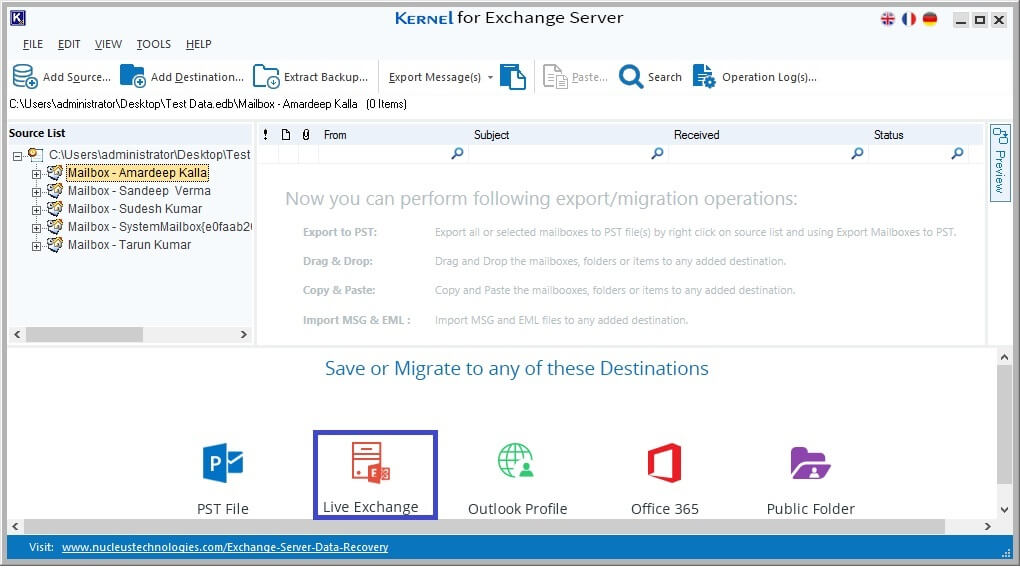Click the Add Source toolbar icon
Viewport: 1020px width, 568px height.
pyautogui.click(x=25, y=77)
